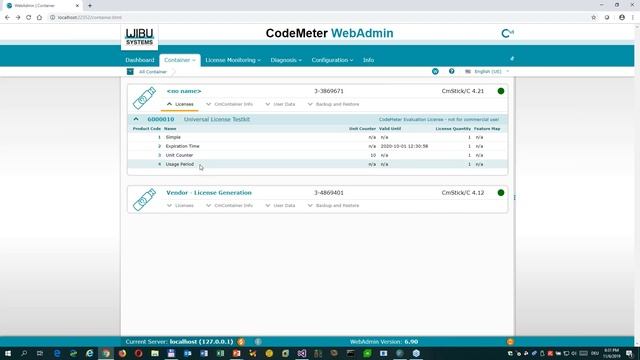This screenshot has height=360, width=640.
Task: Click firm code 6000010 link
Action: pos(161,119)
